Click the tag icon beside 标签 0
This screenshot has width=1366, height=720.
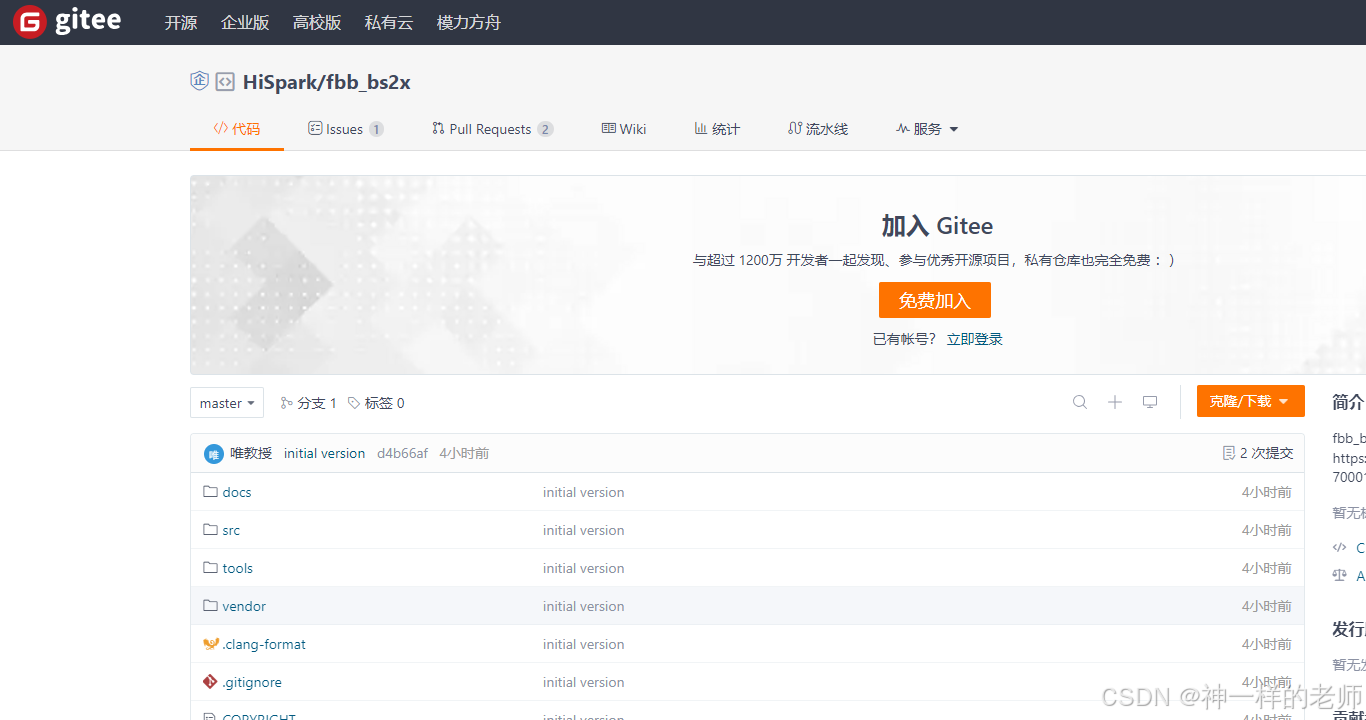(x=354, y=403)
